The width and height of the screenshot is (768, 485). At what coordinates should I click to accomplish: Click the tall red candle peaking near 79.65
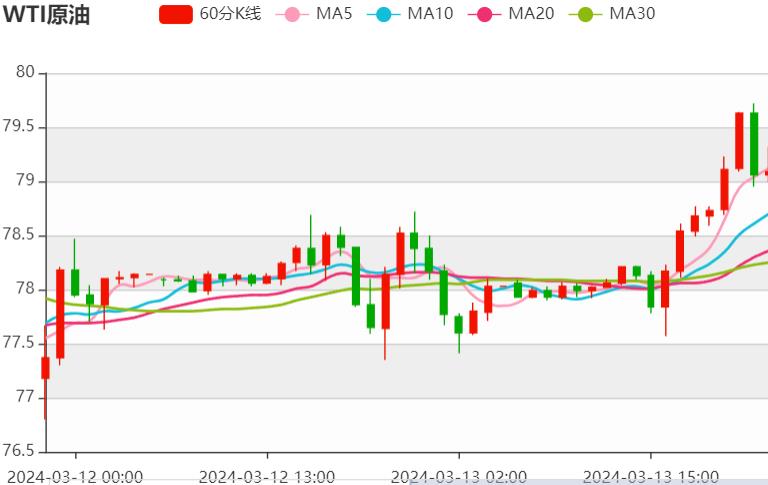tap(739, 141)
